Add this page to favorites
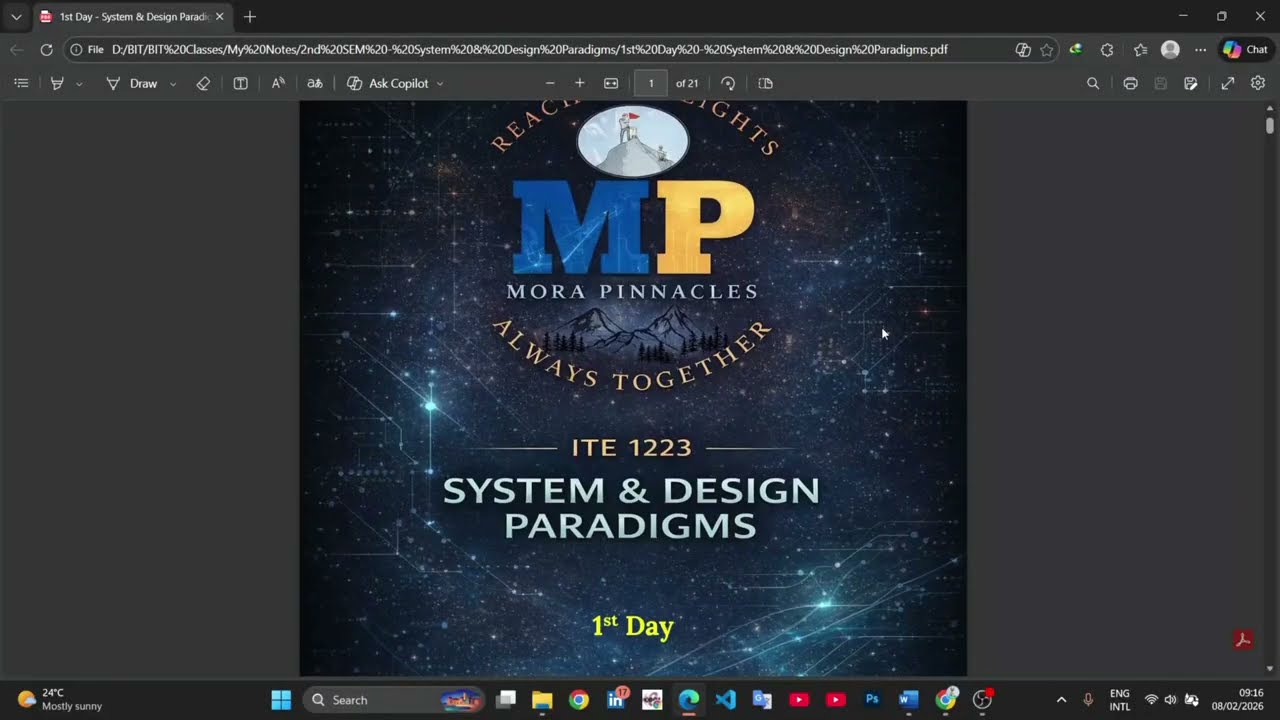 click(1046, 49)
